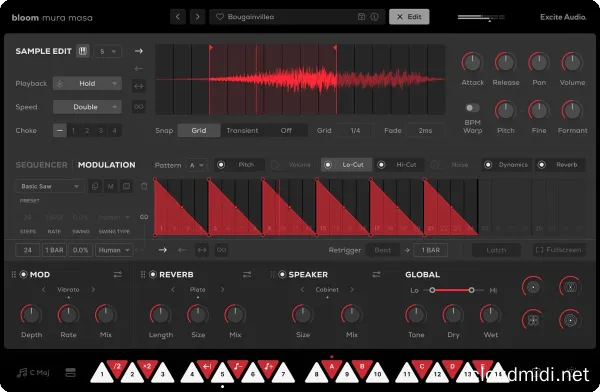Click the Fullscreen button
600x392 pixels.
(559, 250)
